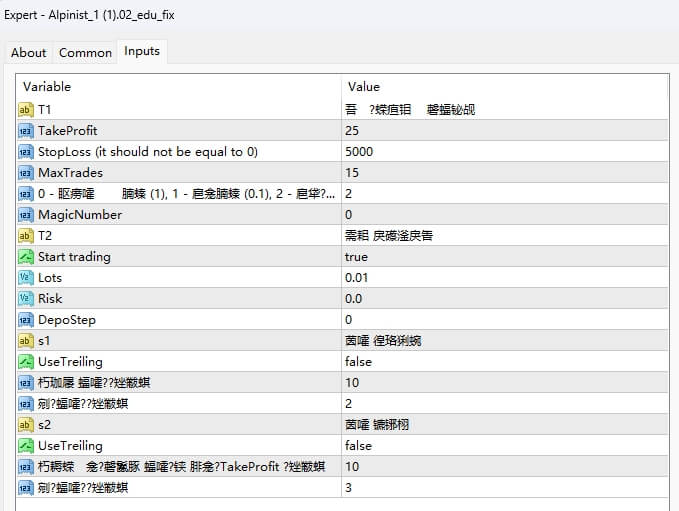The width and height of the screenshot is (679, 511).
Task: Select the false value of UseTreiling below s2
Action: pos(358,446)
